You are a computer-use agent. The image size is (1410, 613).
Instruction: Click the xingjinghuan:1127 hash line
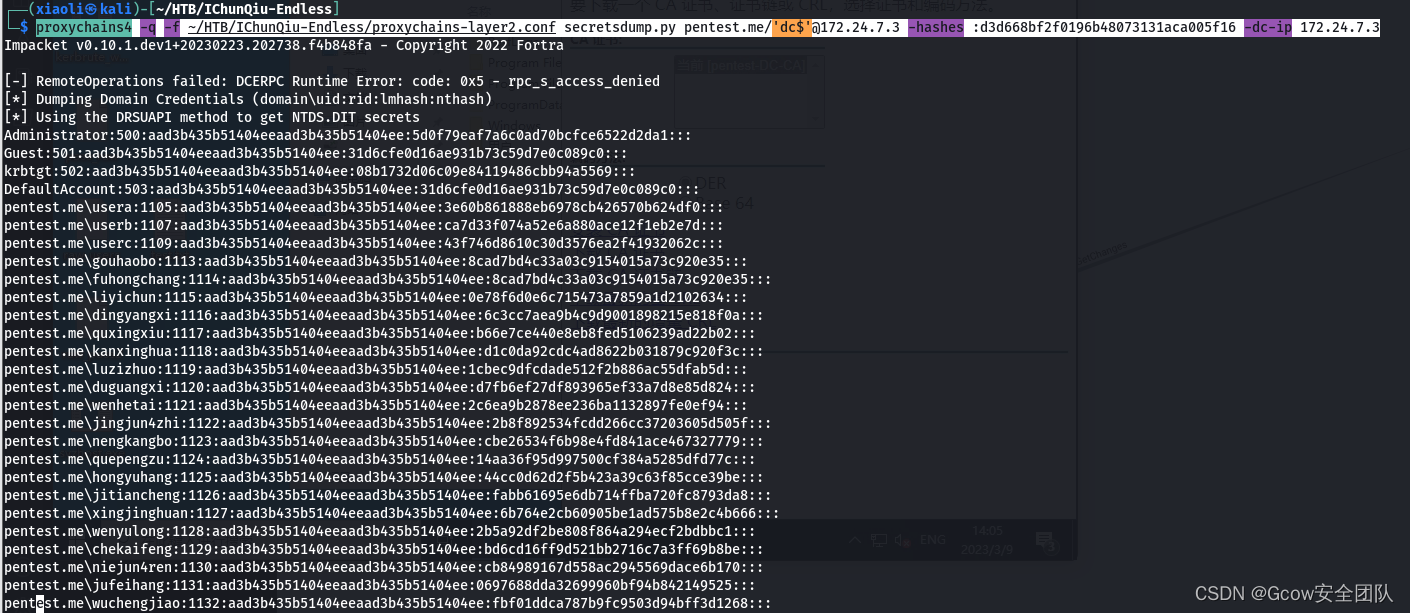tap(392, 513)
